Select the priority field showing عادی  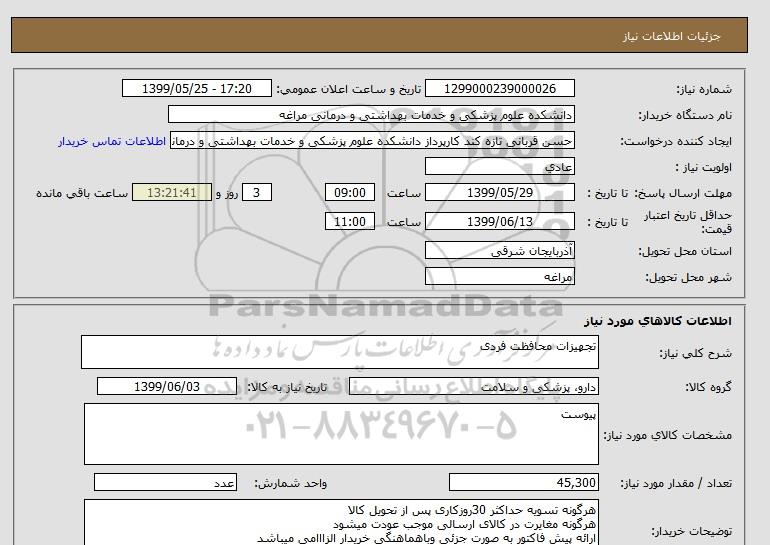tap(499, 166)
